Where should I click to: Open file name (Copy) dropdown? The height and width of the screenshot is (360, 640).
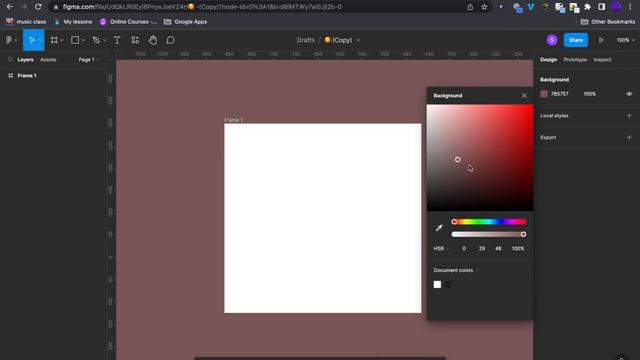(358, 40)
